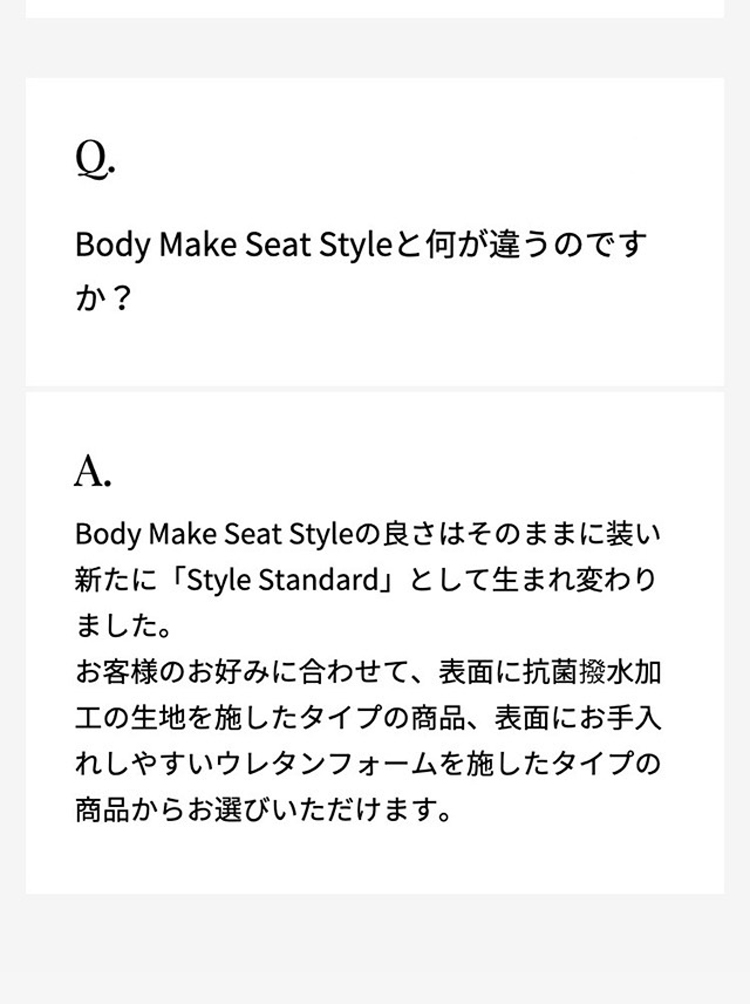750x1004 pixels.
Task: Click the line starting お客様のお好みに
Action: [368, 672]
